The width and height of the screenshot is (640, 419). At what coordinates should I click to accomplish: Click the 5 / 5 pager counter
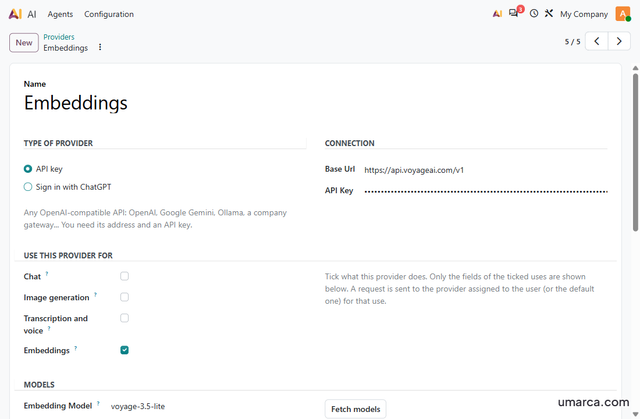[572, 42]
